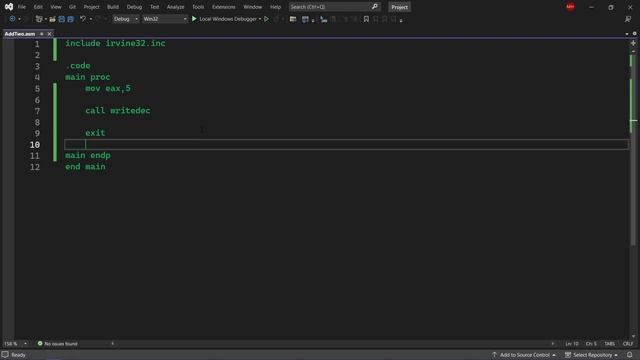The image size is (640, 360).
Task: Click the Navigate Backward icon
Action: (x=12, y=19)
